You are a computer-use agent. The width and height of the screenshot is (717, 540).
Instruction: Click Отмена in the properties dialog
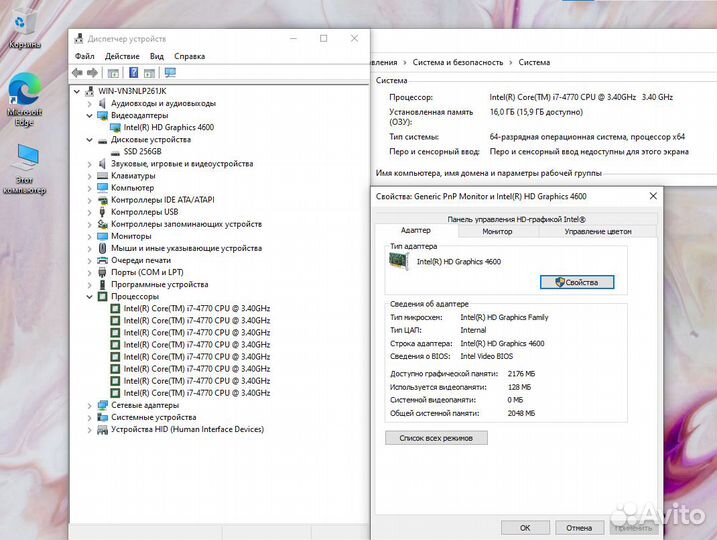(x=579, y=528)
